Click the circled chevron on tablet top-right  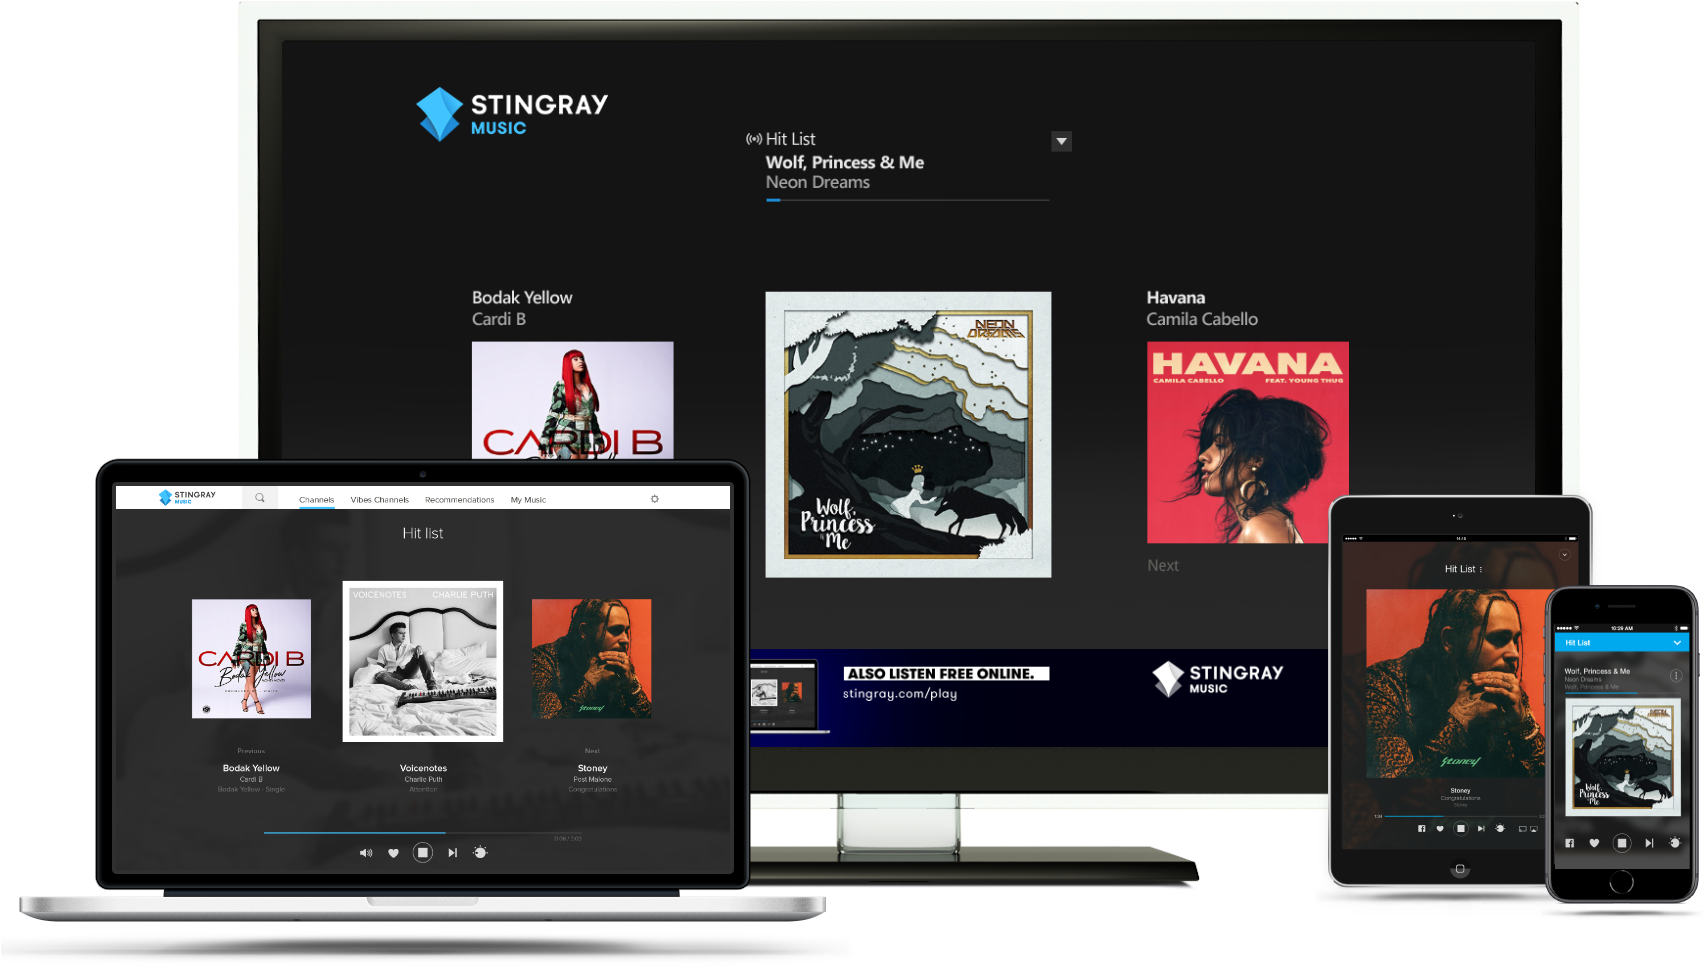pos(1565,555)
